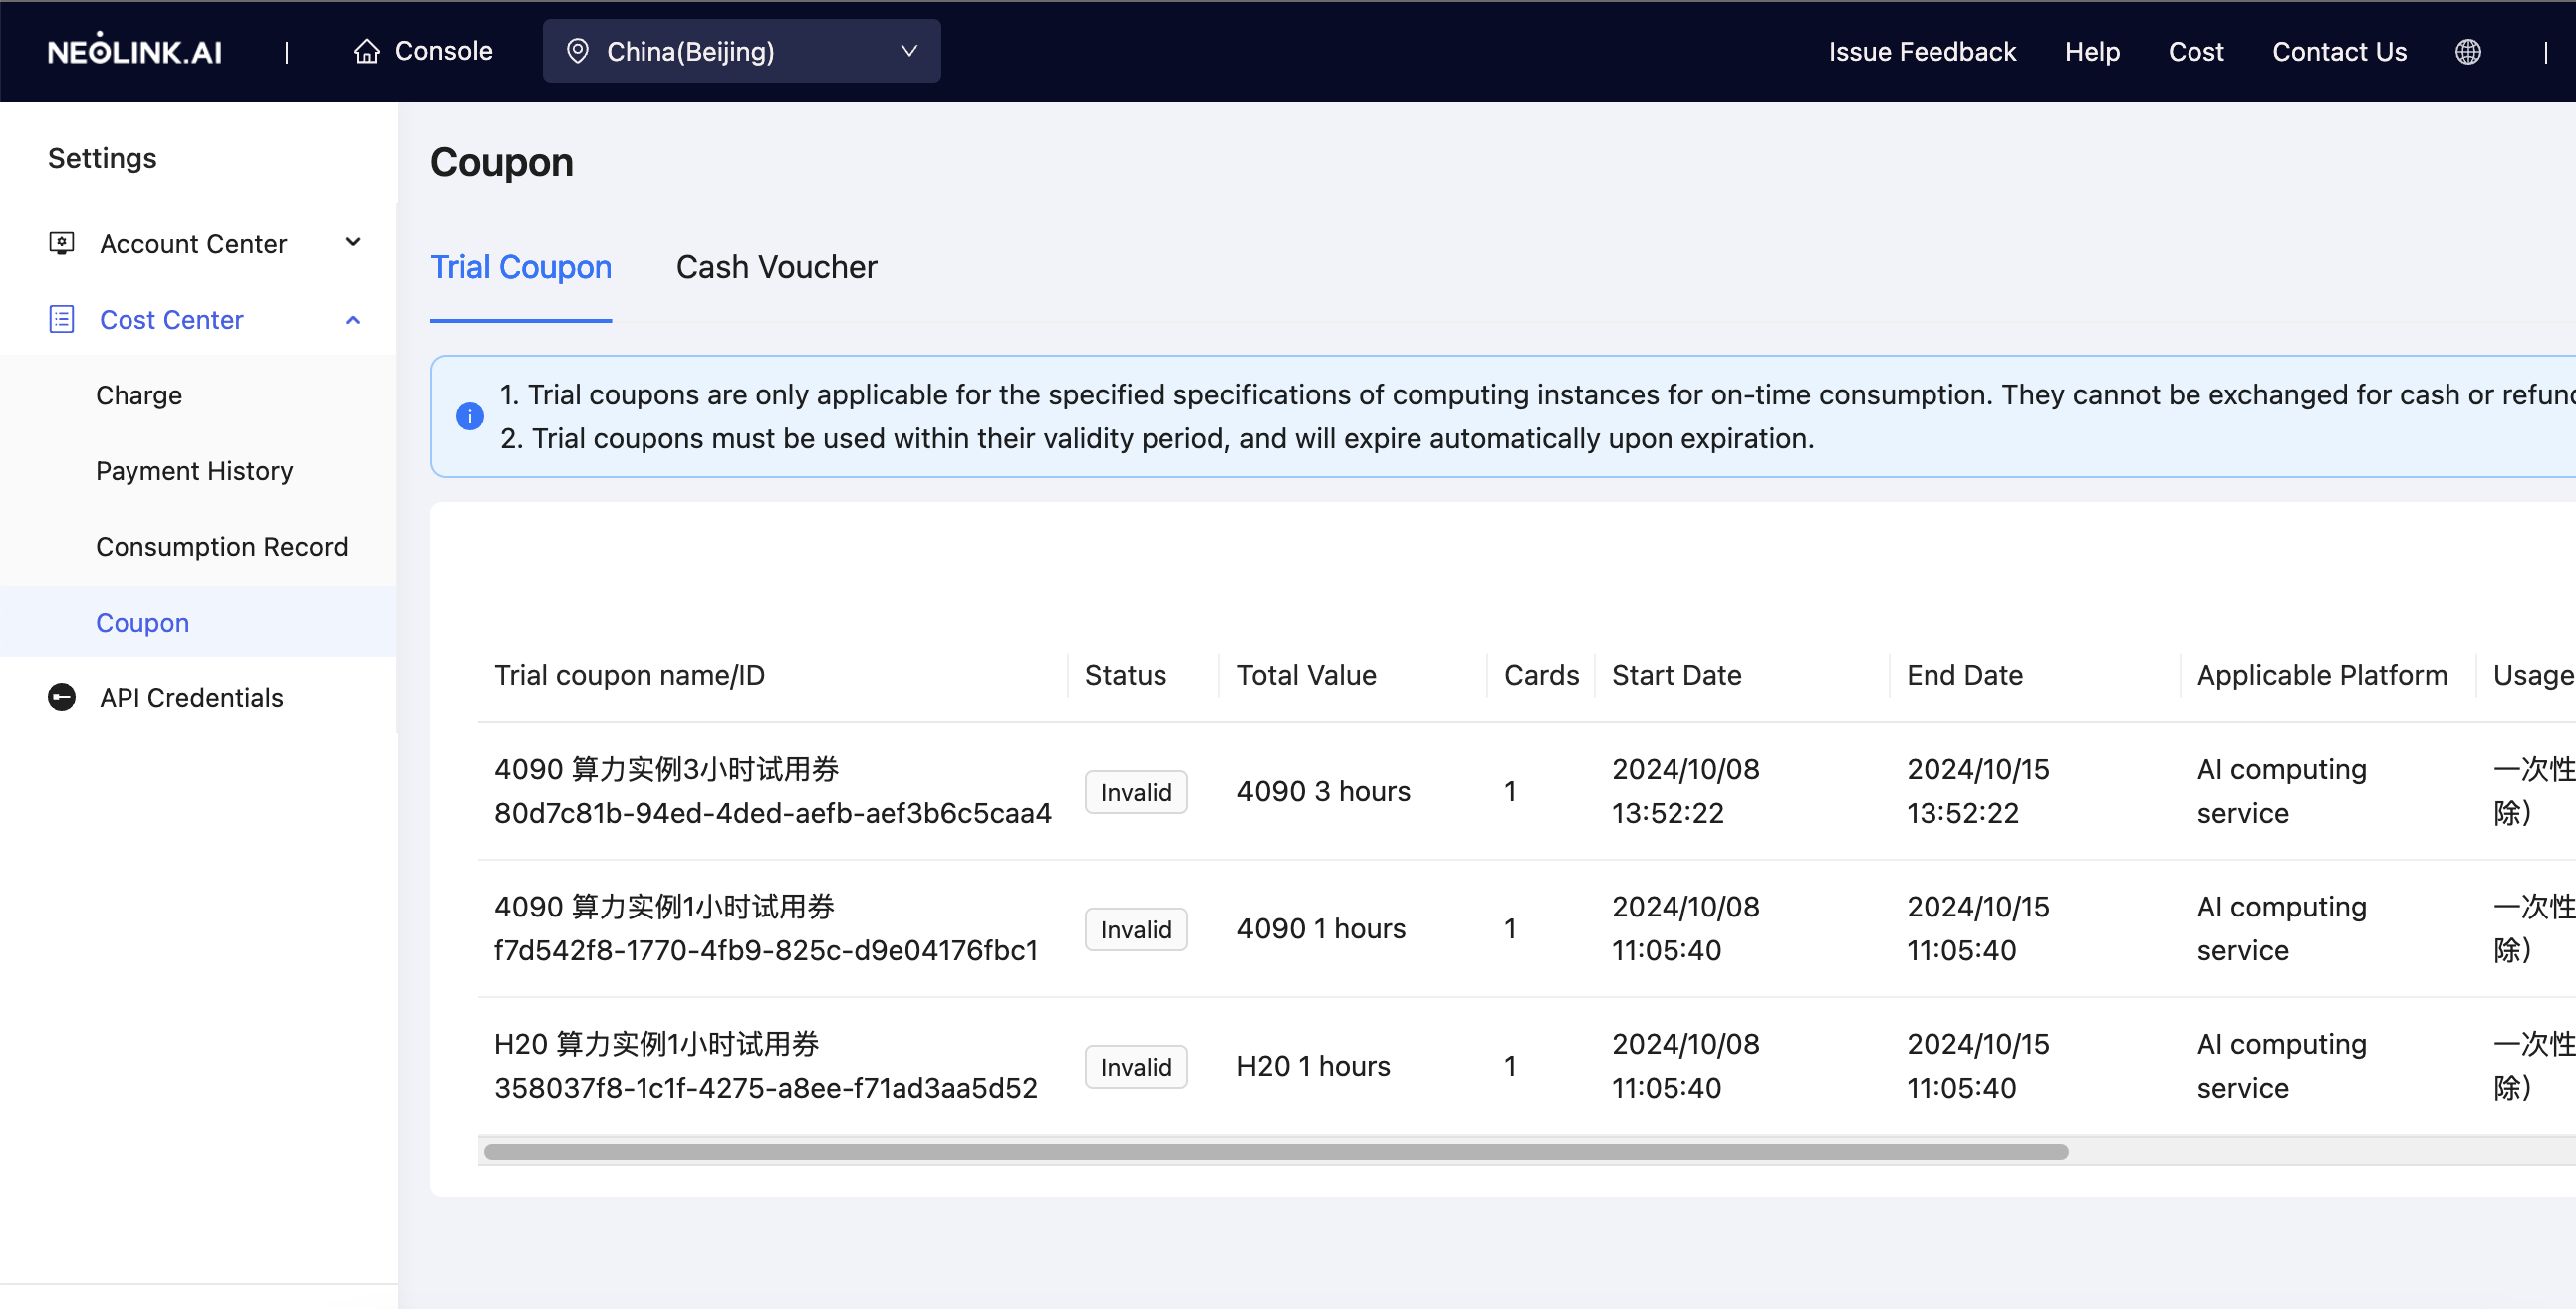Click the '4090 3 hours' total value cell
The width and height of the screenshot is (2576, 1309).
click(x=1323, y=791)
